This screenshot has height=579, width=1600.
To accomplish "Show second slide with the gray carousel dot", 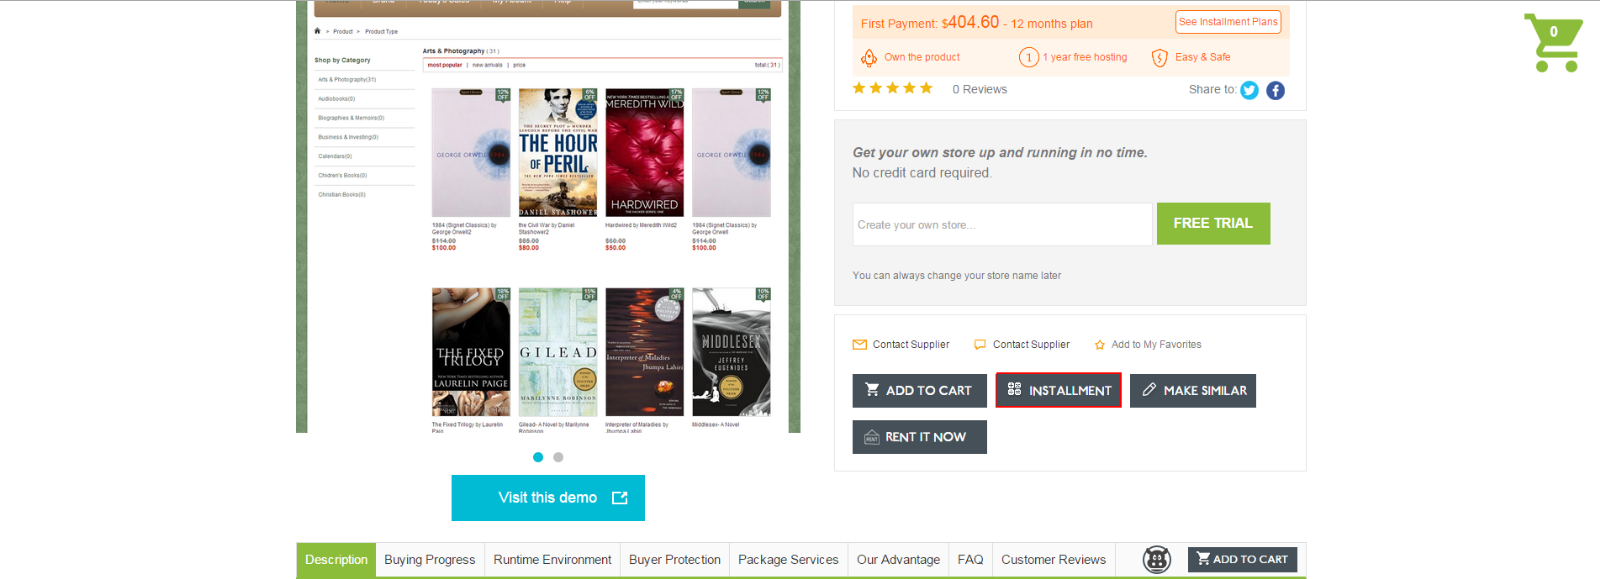I will (x=558, y=457).
